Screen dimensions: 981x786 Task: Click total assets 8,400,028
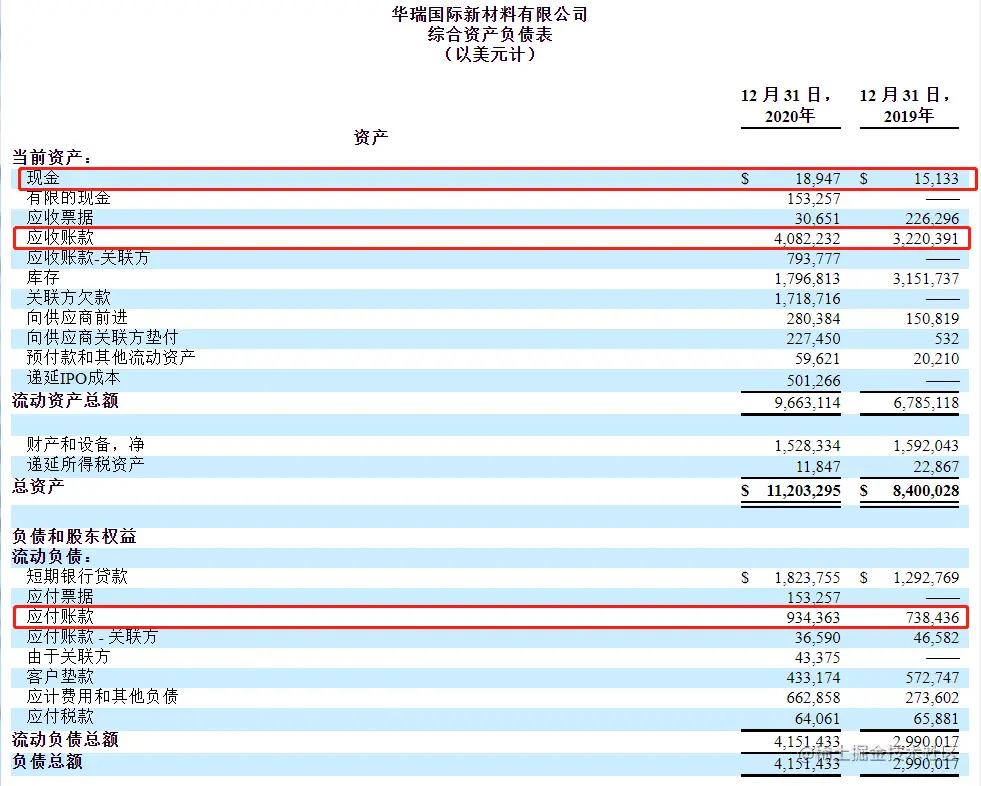pos(926,491)
